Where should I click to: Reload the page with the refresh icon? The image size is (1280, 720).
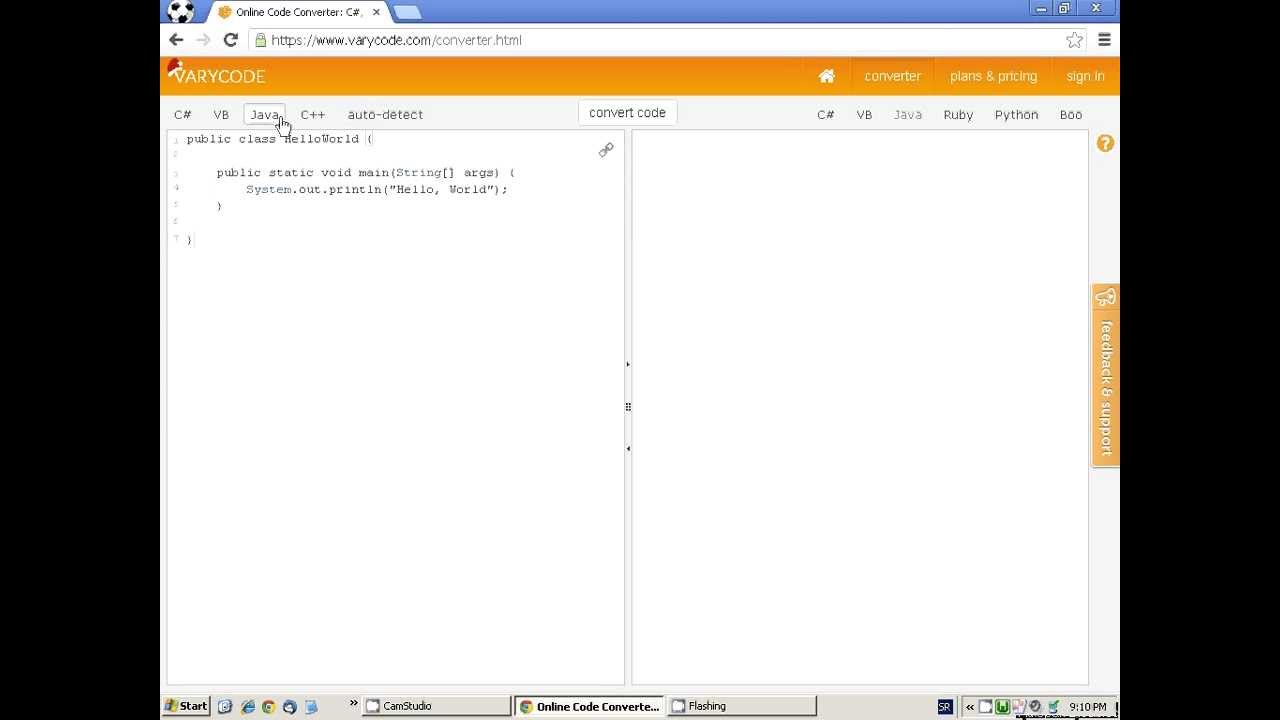click(230, 40)
